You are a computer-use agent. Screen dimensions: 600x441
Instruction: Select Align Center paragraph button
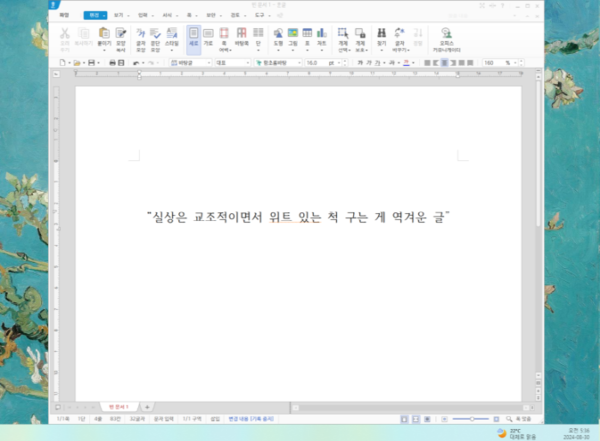click(x=444, y=62)
